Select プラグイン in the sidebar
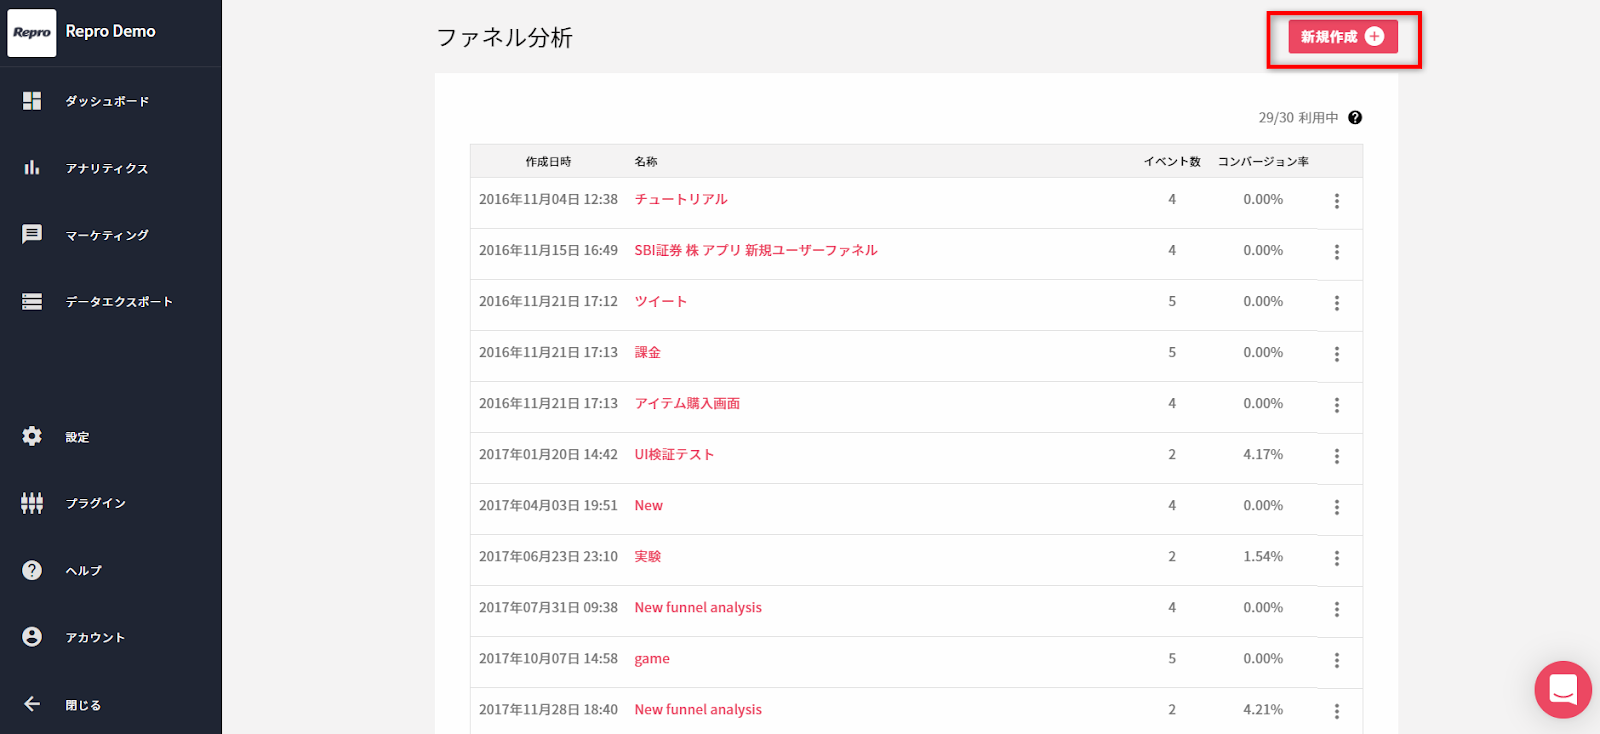The width and height of the screenshot is (1600, 734). point(95,503)
